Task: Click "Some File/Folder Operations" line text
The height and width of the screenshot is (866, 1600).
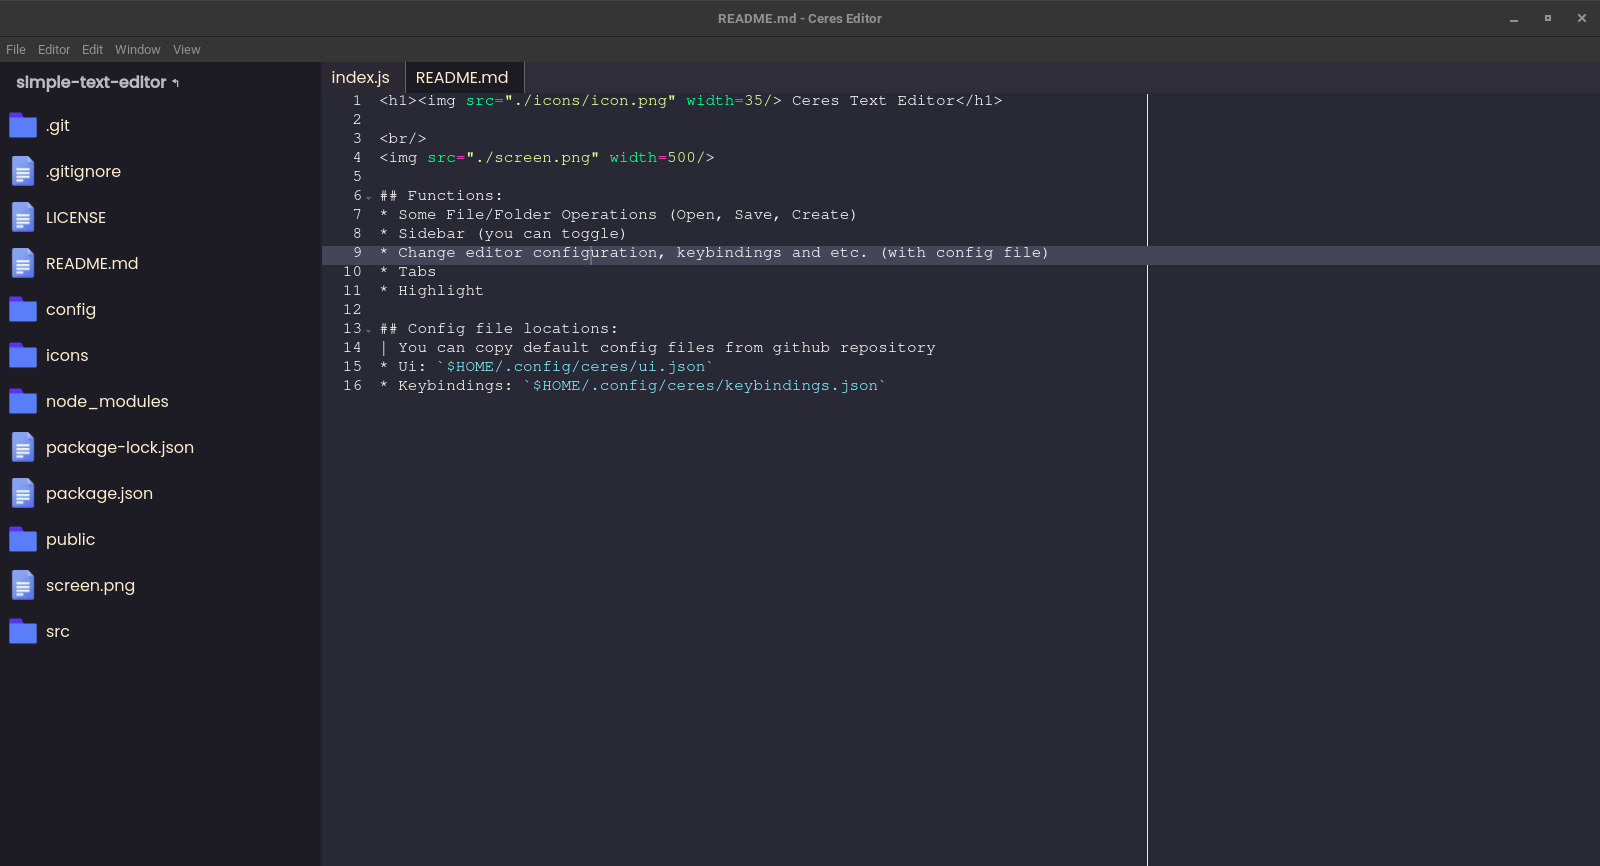Action: 528,214
